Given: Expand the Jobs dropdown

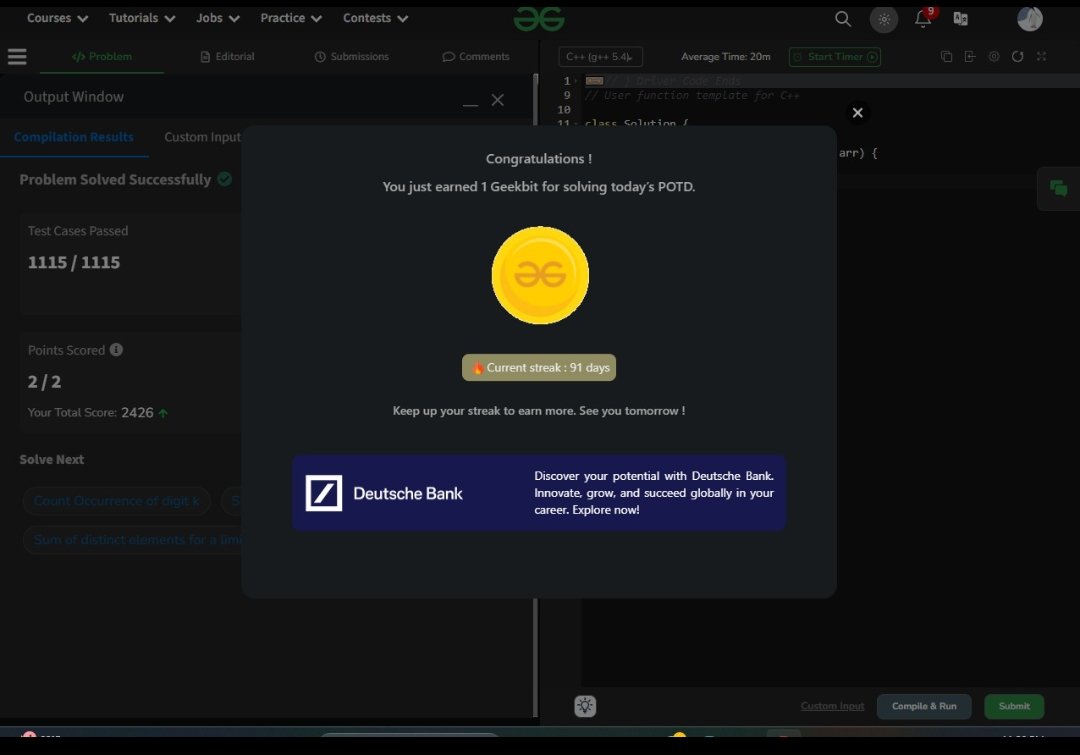Looking at the screenshot, I should pos(218,18).
